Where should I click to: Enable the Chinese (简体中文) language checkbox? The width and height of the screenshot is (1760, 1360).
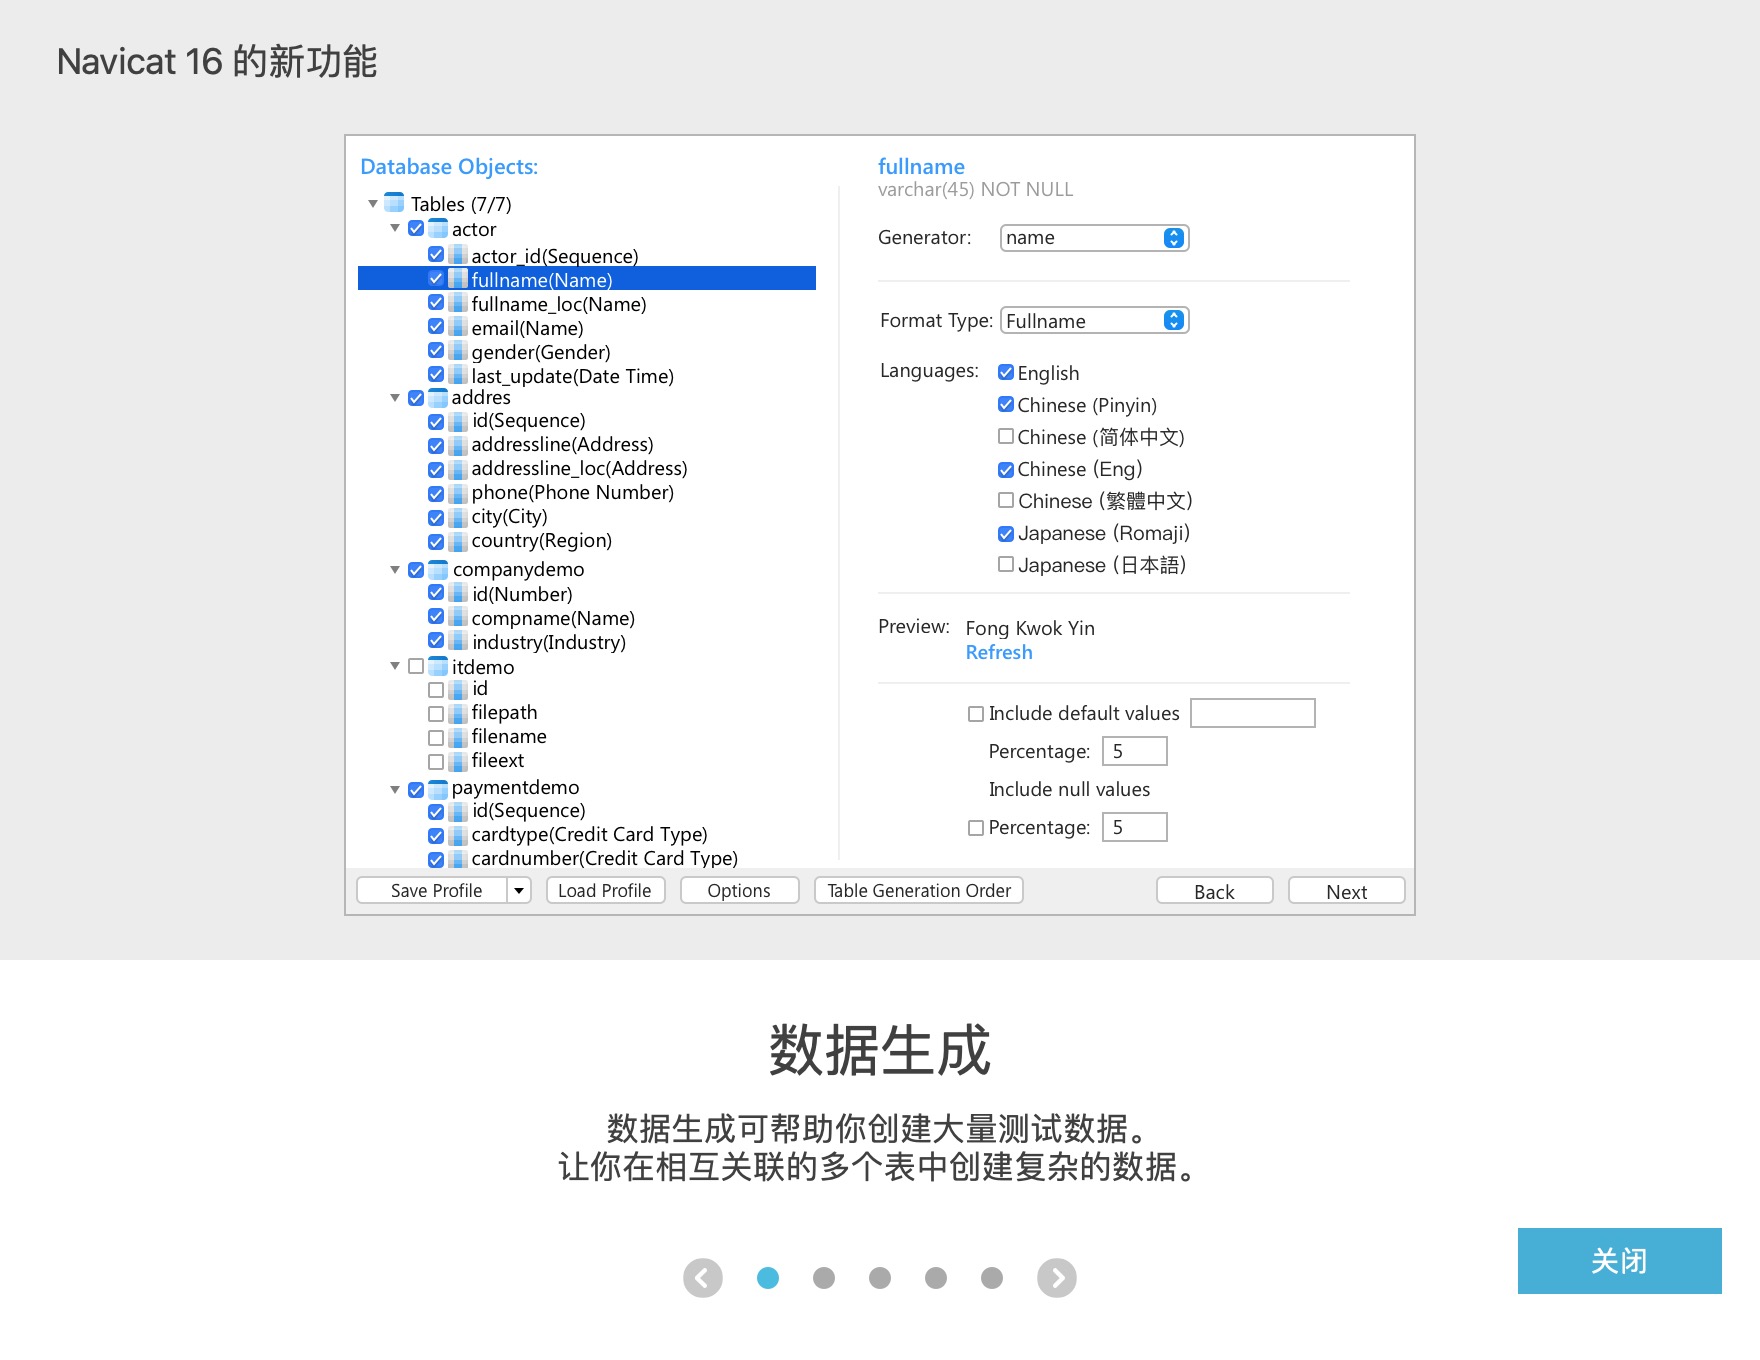pyautogui.click(x=1005, y=436)
